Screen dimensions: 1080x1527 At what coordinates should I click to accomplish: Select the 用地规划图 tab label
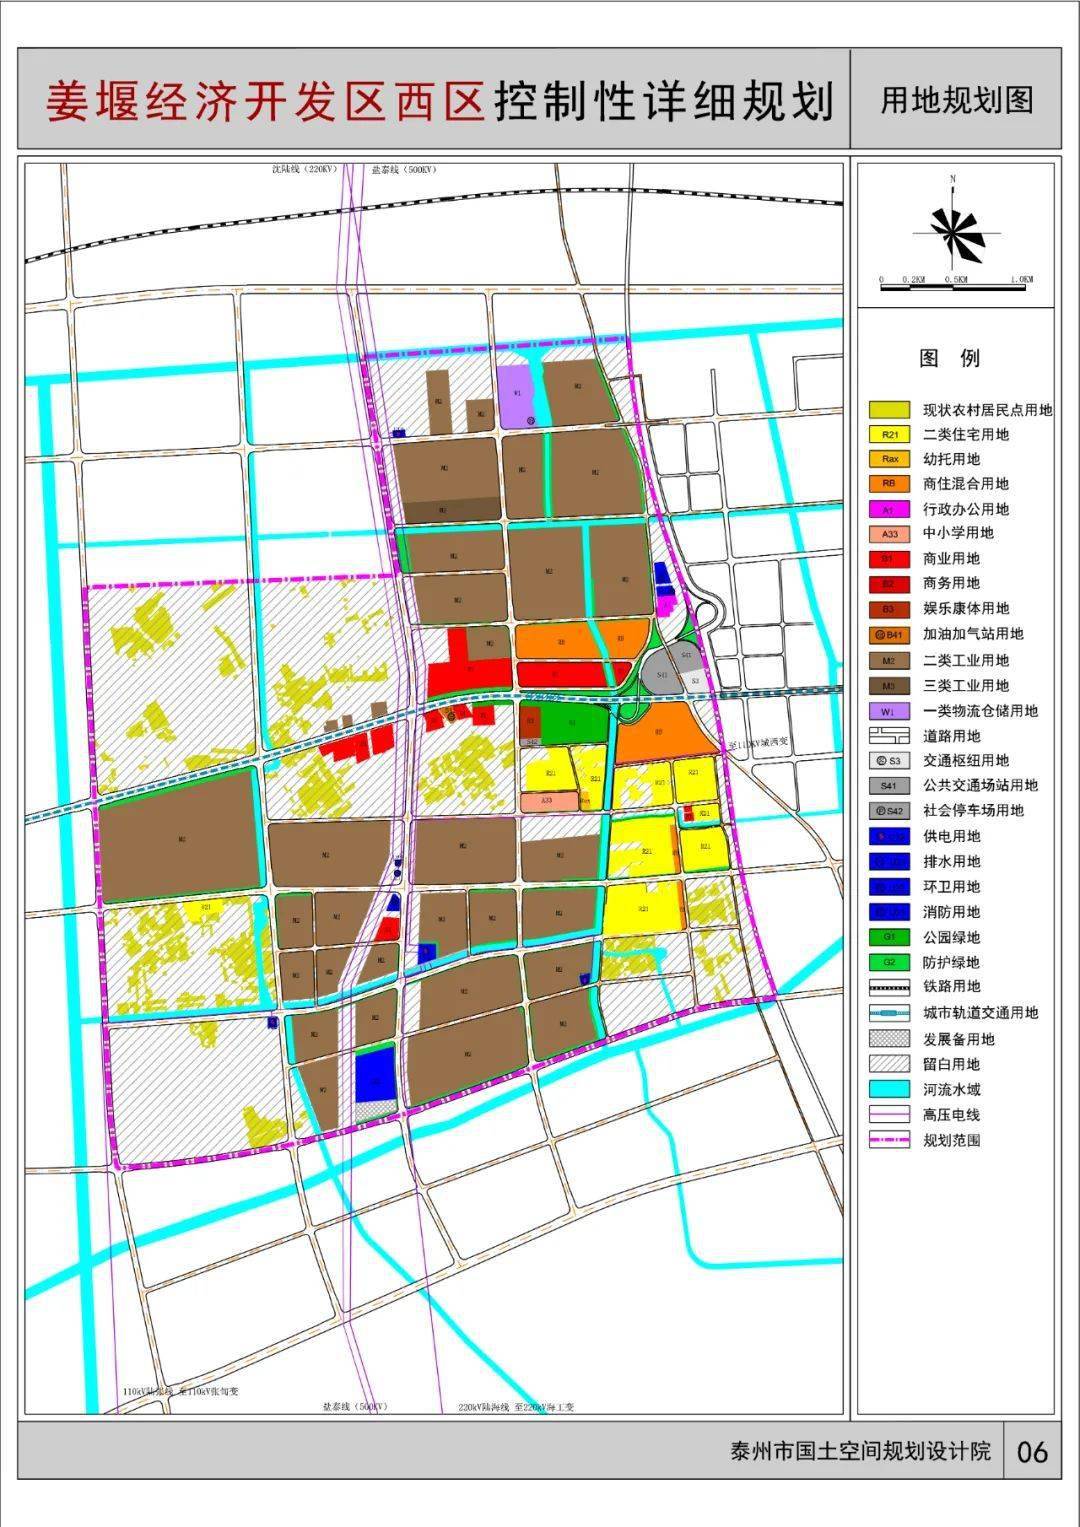coord(958,97)
